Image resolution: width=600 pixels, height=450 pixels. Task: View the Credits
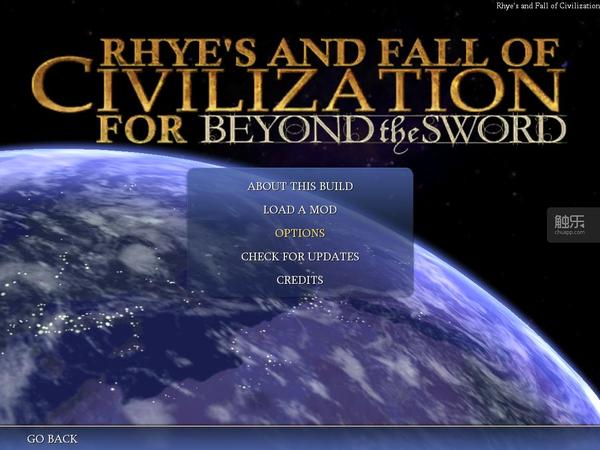tap(300, 280)
